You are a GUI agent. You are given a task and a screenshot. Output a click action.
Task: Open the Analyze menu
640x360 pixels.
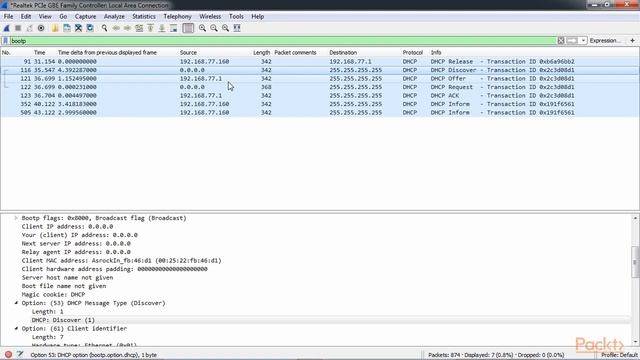point(114,17)
